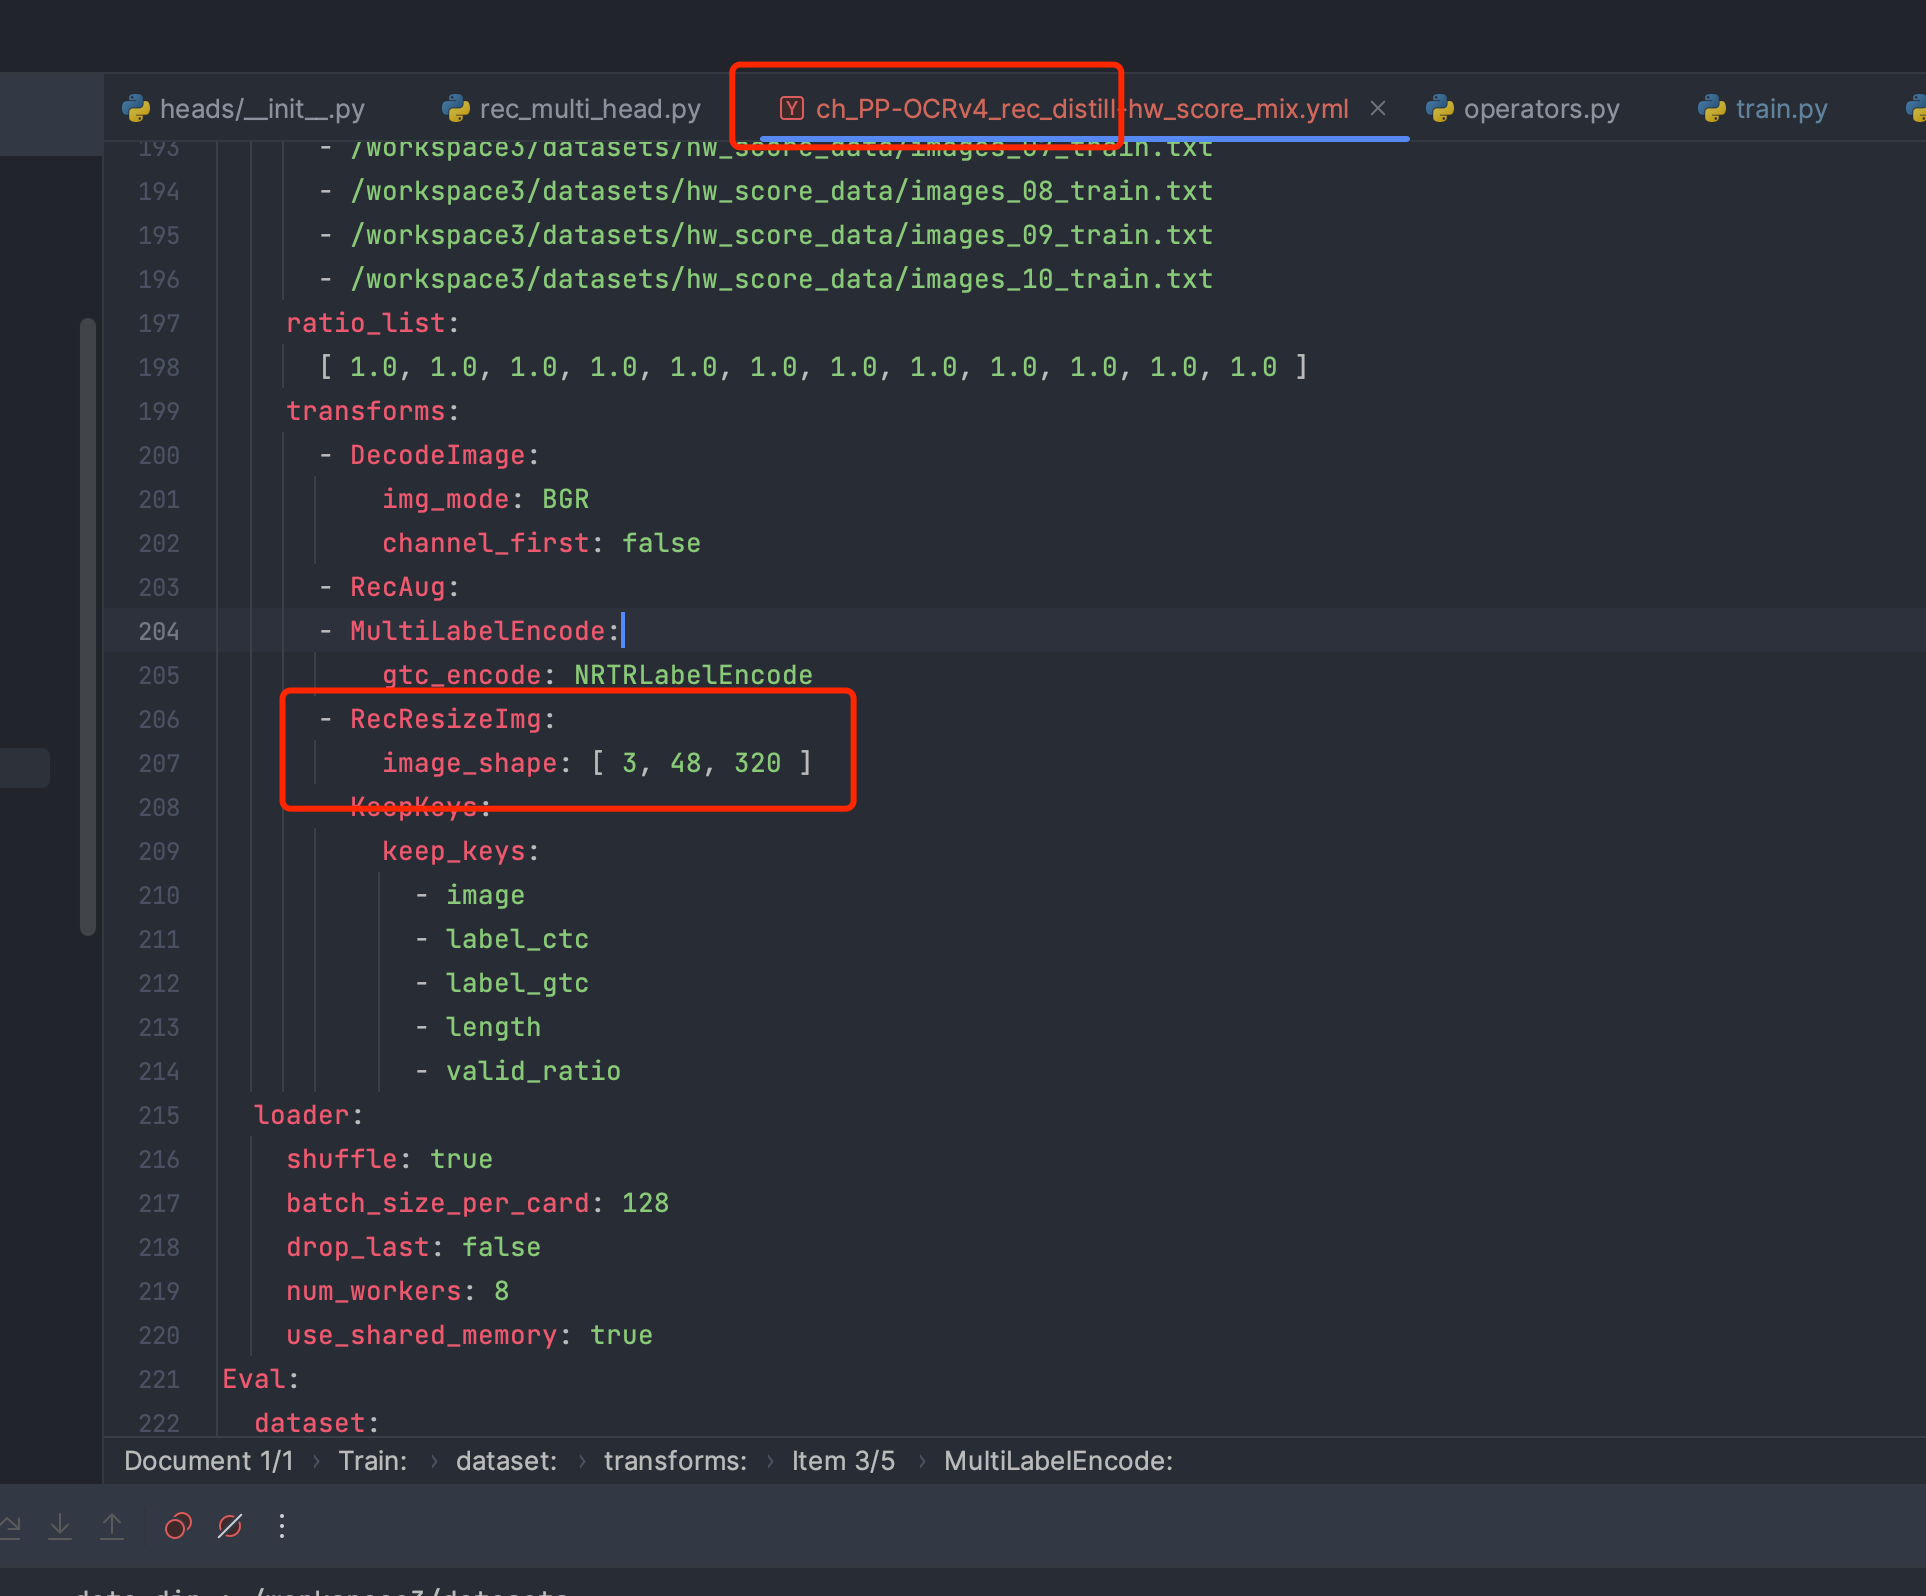Close the ch_PP-OCRv4_rec_distill tab
This screenshot has height=1596, width=1926.
tap(1378, 108)
